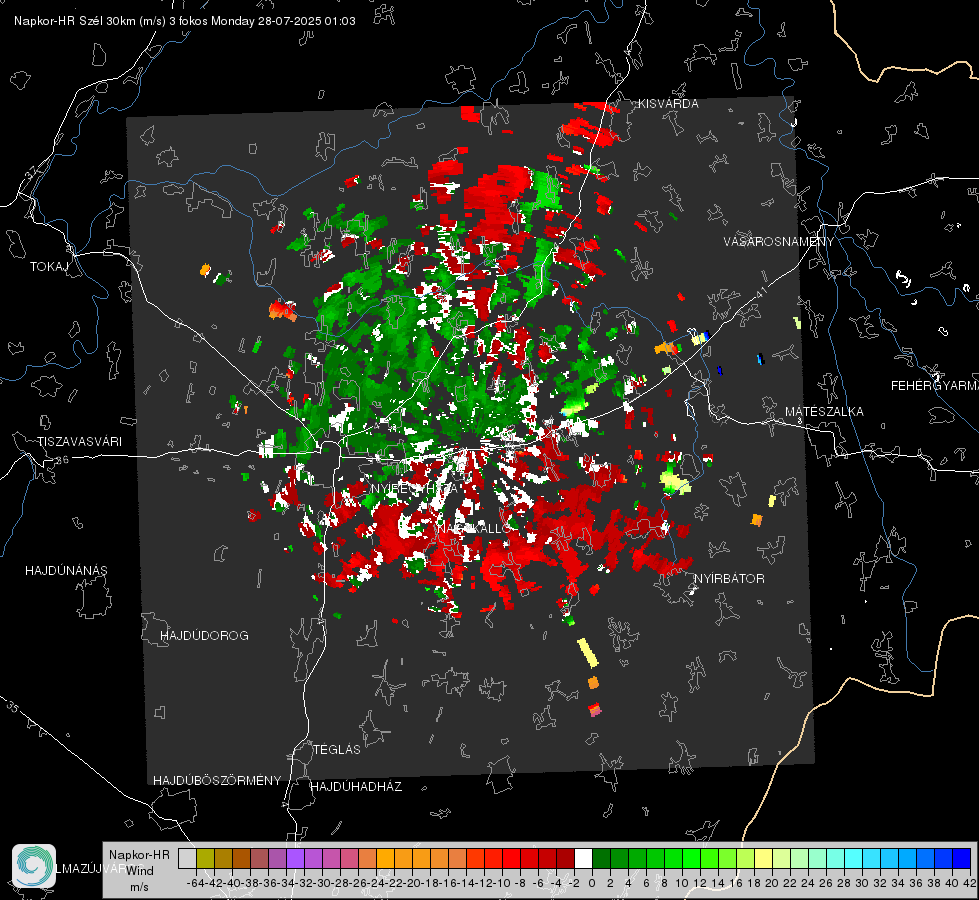The height and width of the screenshot is (900, 979).
Task: Click the VÁSÁROSNAMÉNY city label
Action: coord(779,242)
